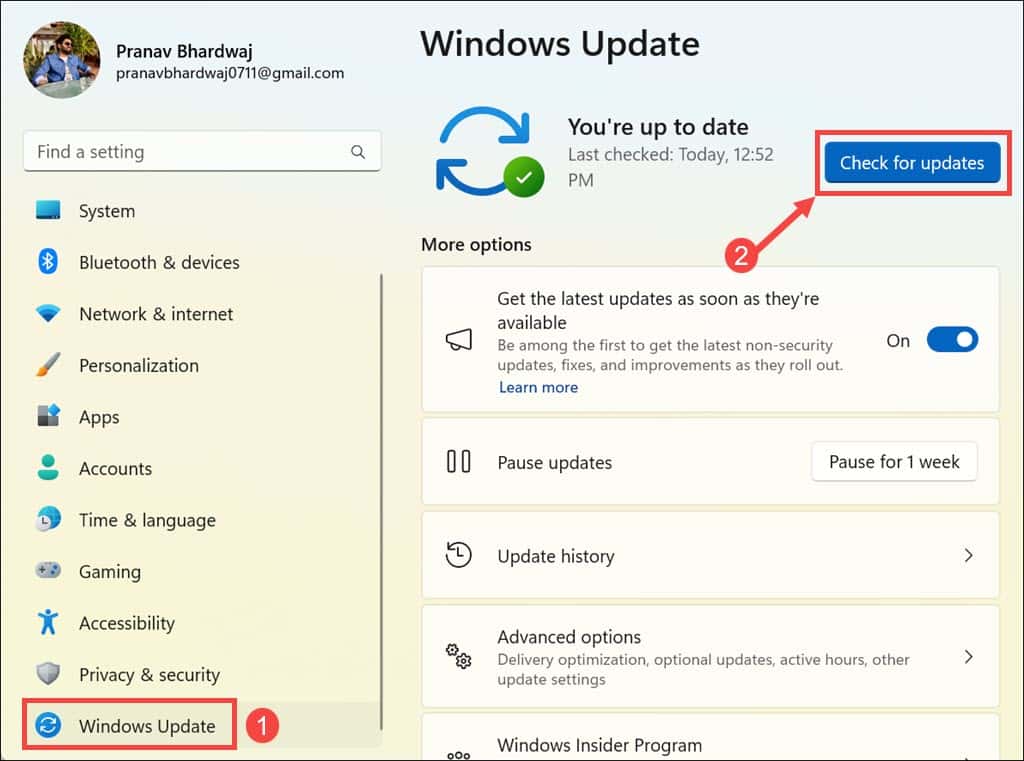Click the large Windows Update page heading
Viewport: 1024px width, 761px height.
click(x=560, y=44)
